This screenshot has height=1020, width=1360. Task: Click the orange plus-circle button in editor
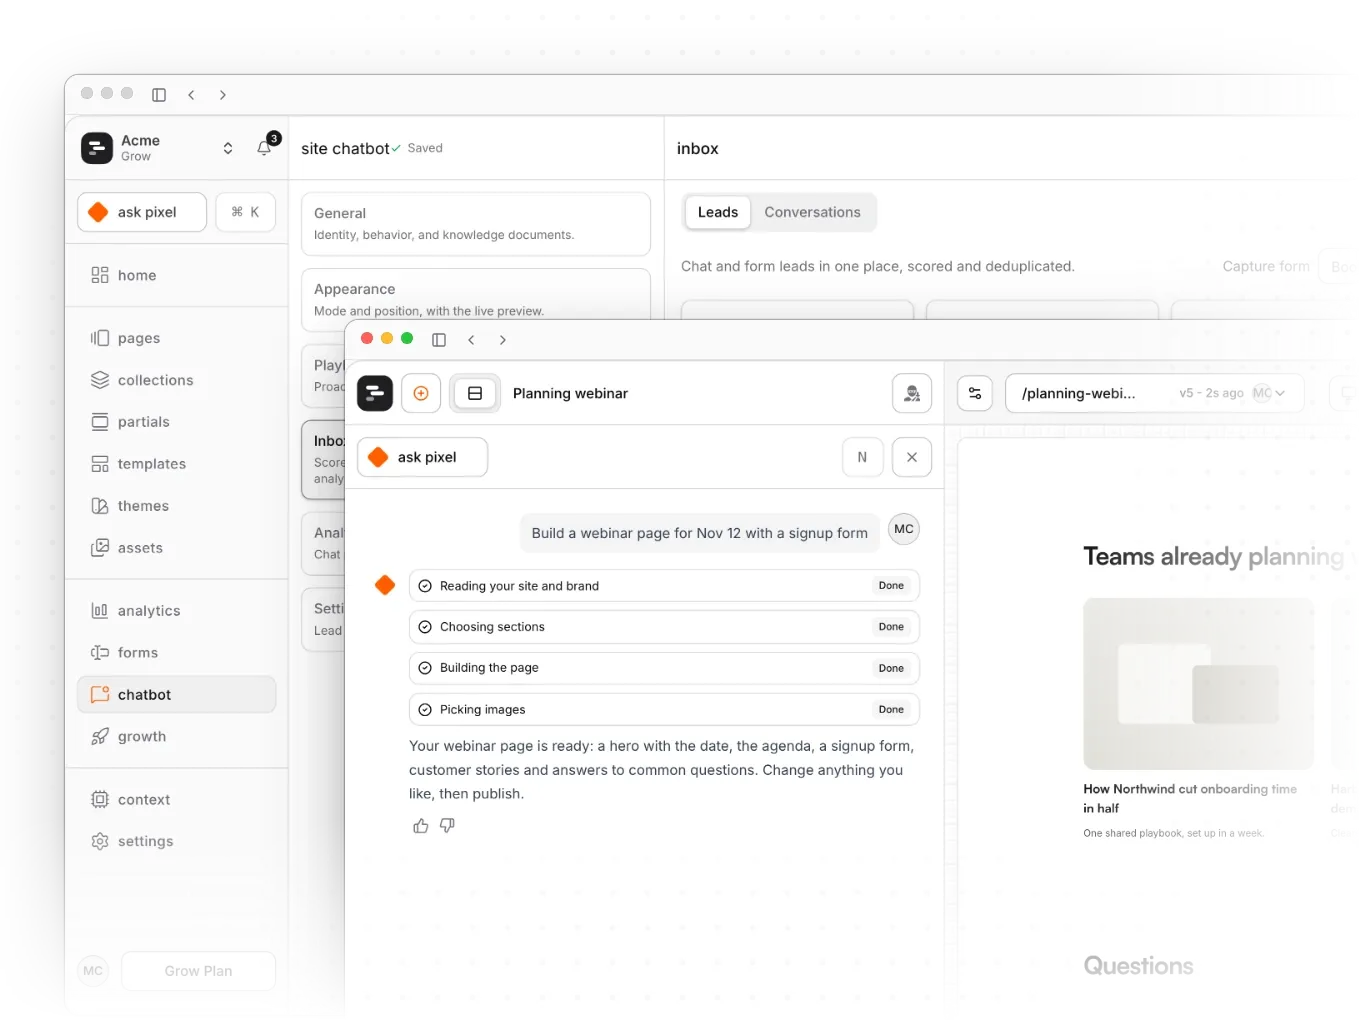pos(421,394)
